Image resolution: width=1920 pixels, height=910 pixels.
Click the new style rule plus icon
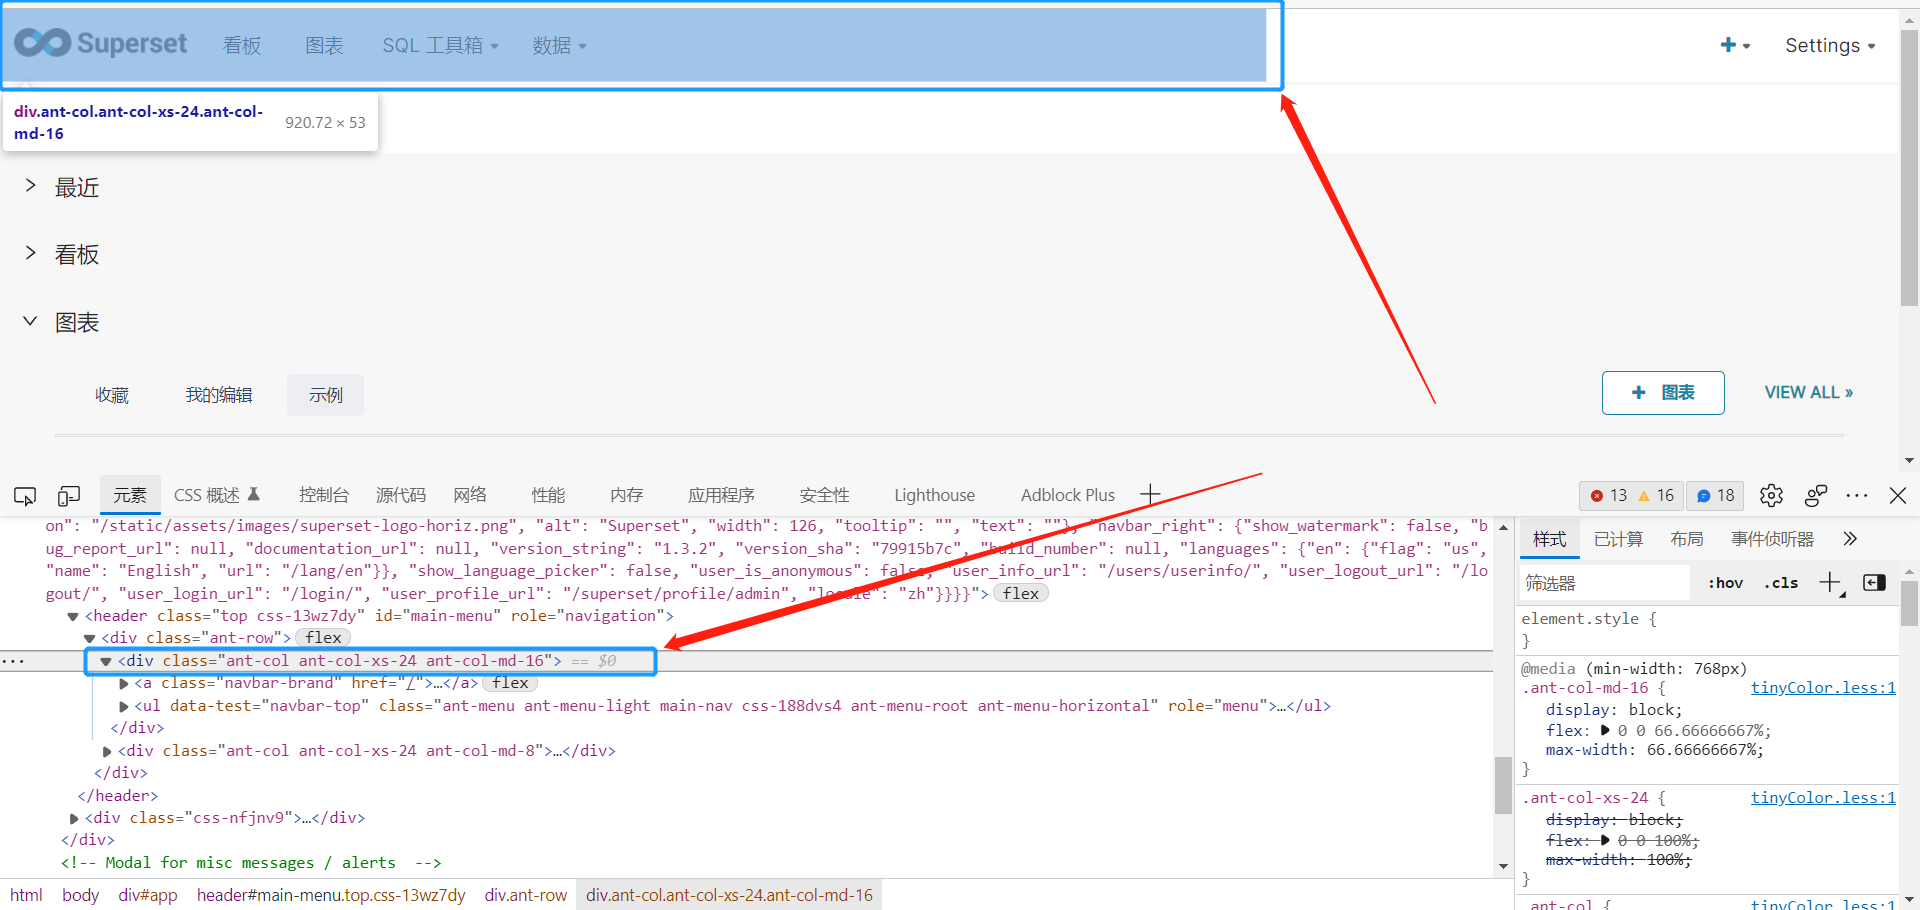tap(1830, 582)
